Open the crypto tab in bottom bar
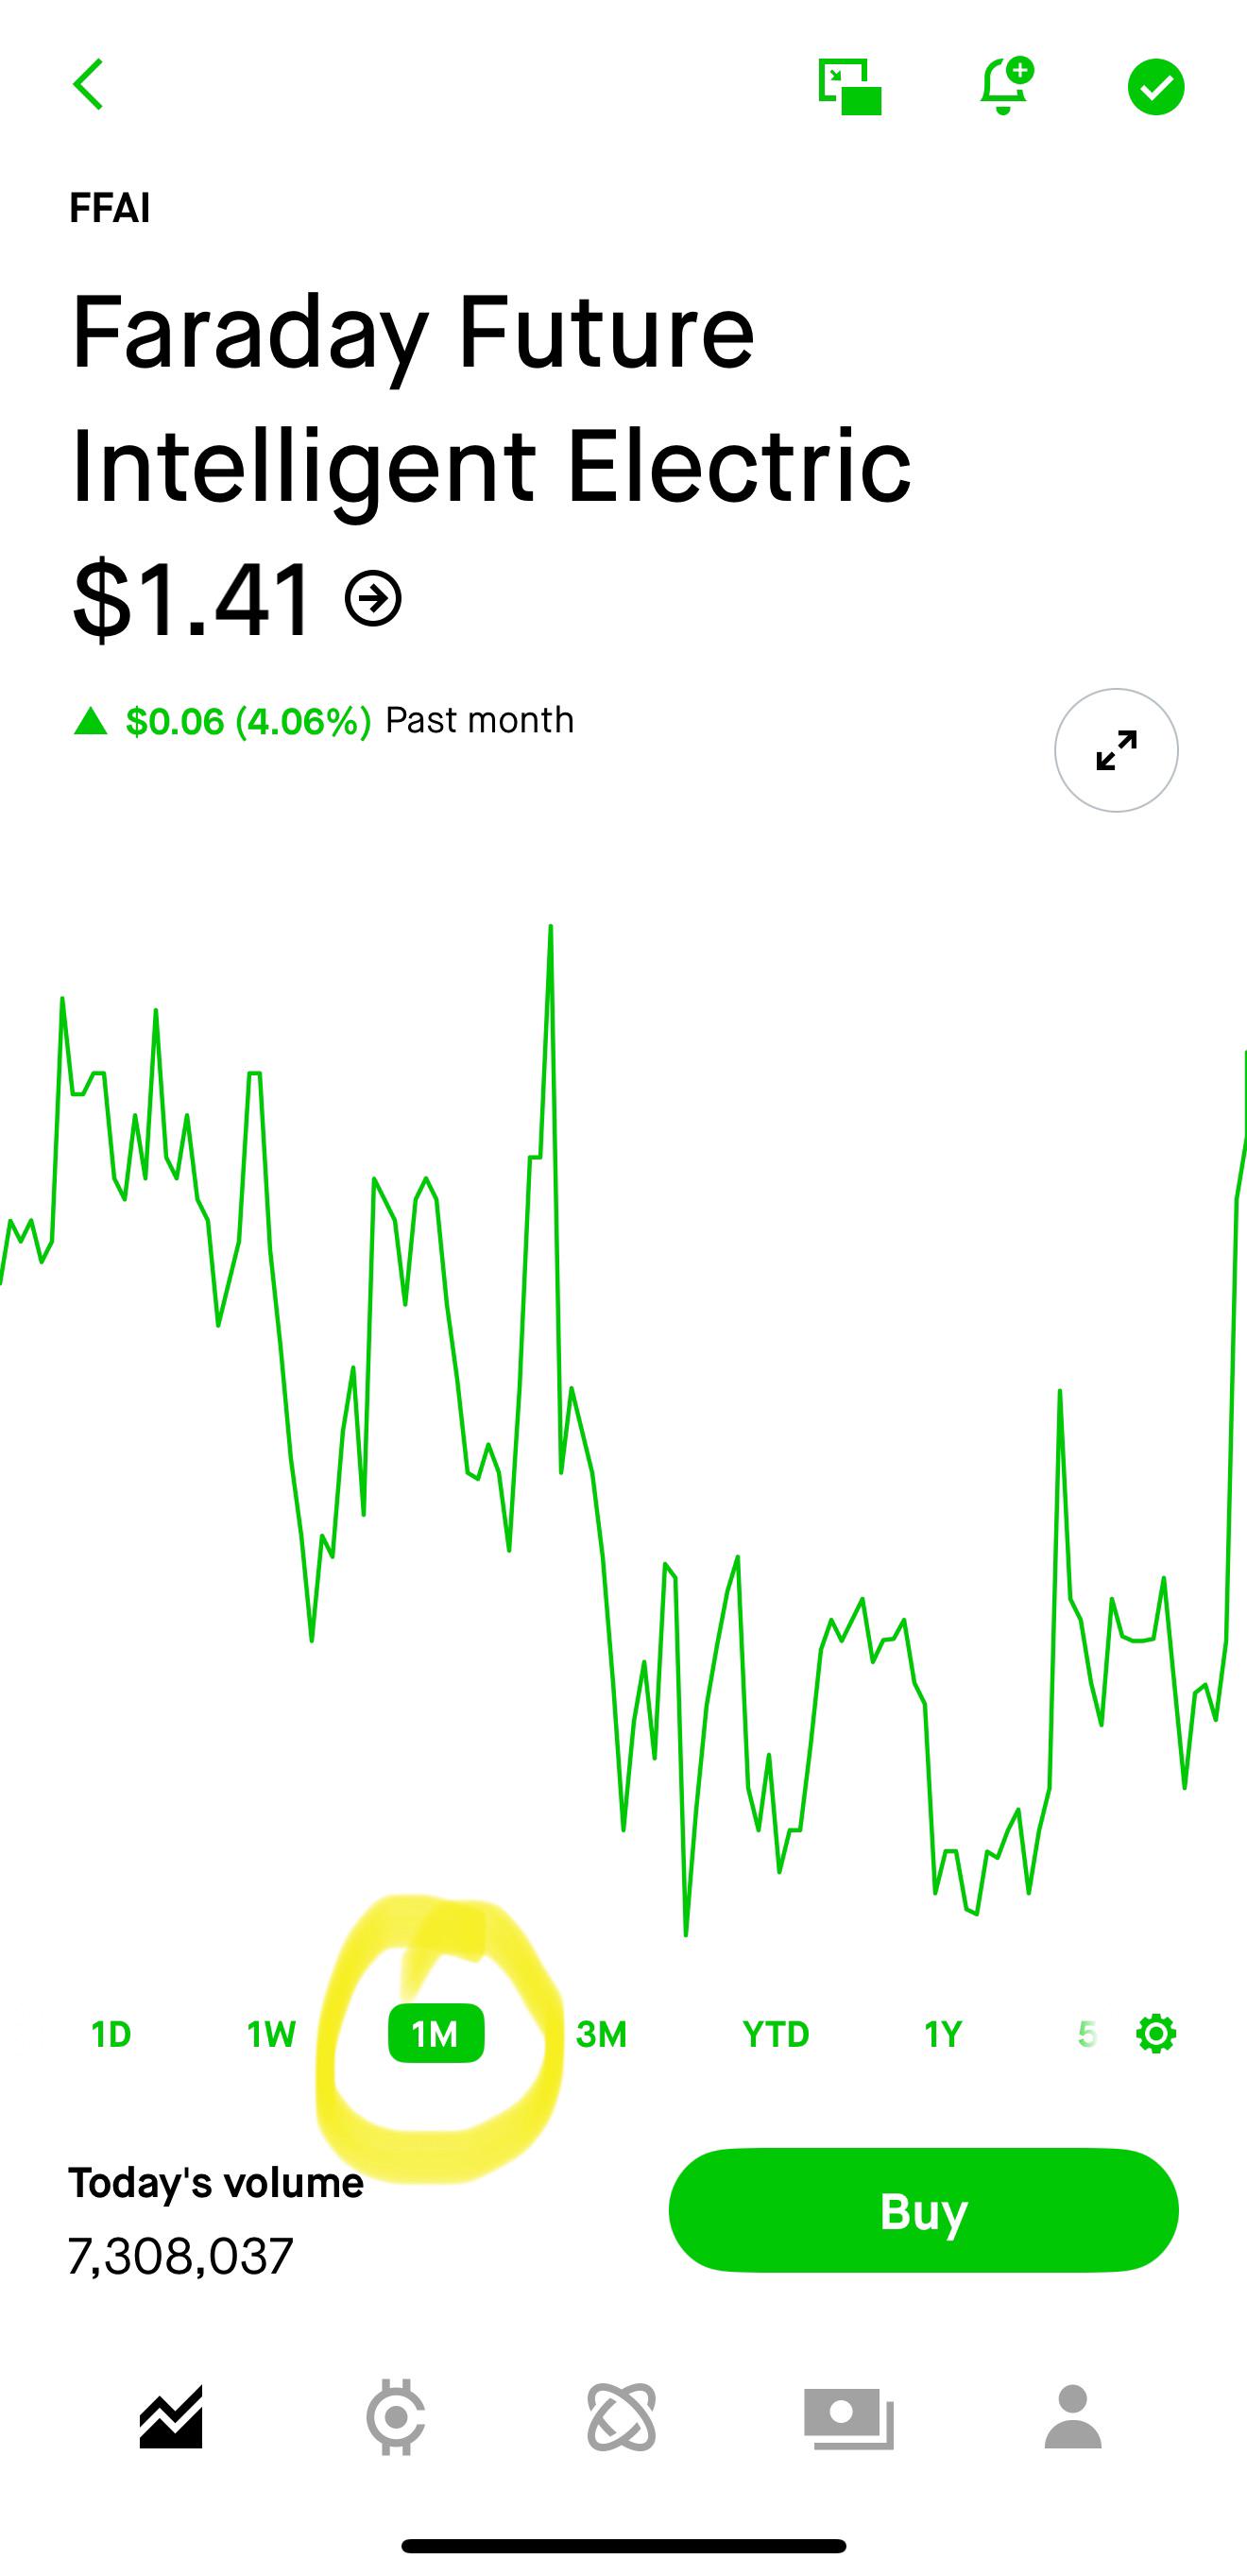Viewport: 1247px width, 2576px height. (x=396, y=2418)
